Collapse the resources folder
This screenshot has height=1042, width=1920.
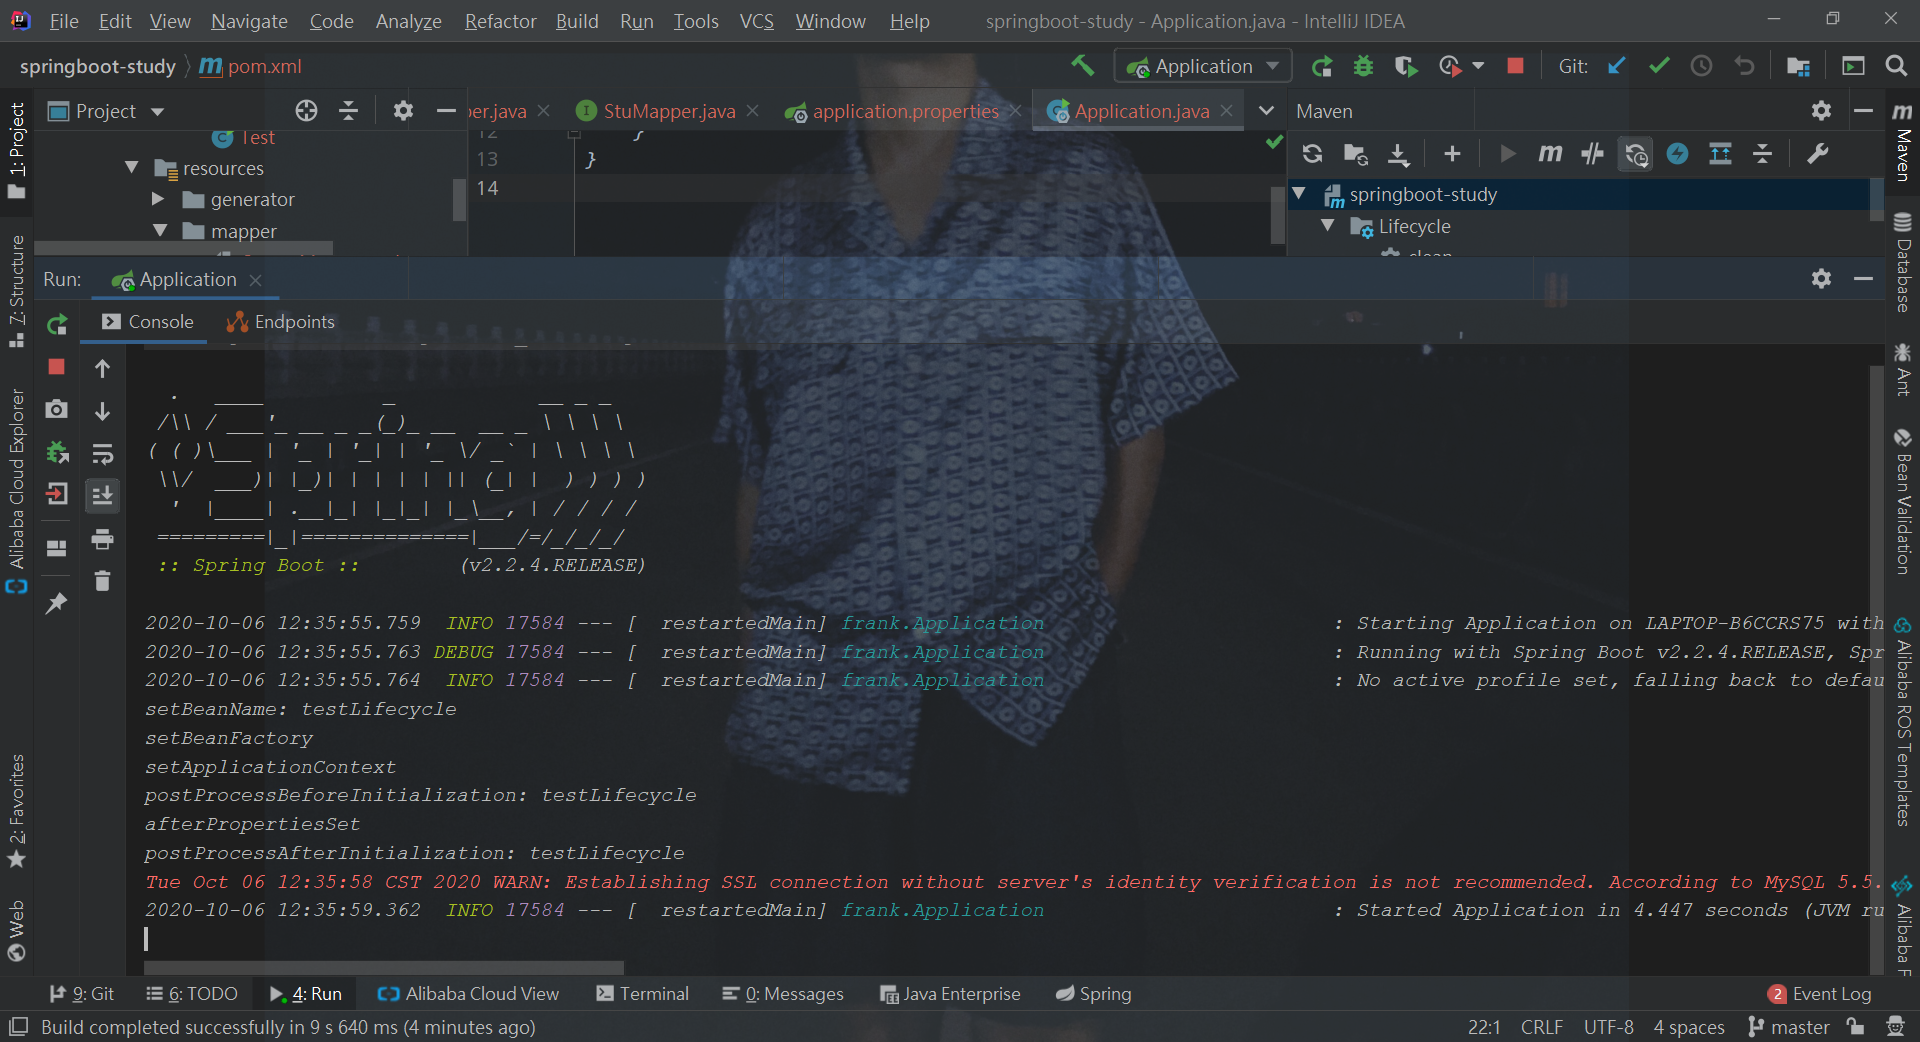132,168
